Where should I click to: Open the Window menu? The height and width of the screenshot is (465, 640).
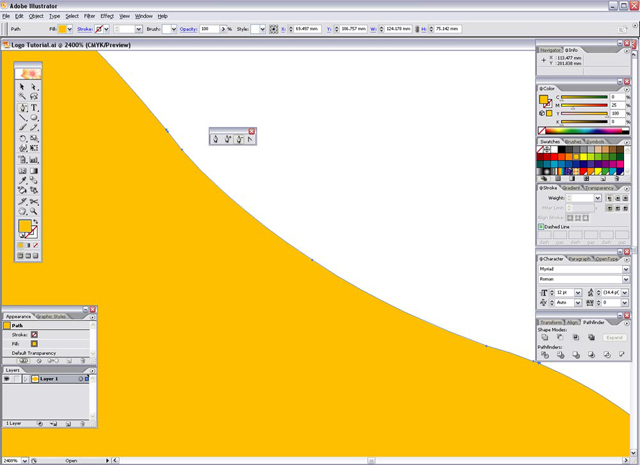[x=144, y=16]
